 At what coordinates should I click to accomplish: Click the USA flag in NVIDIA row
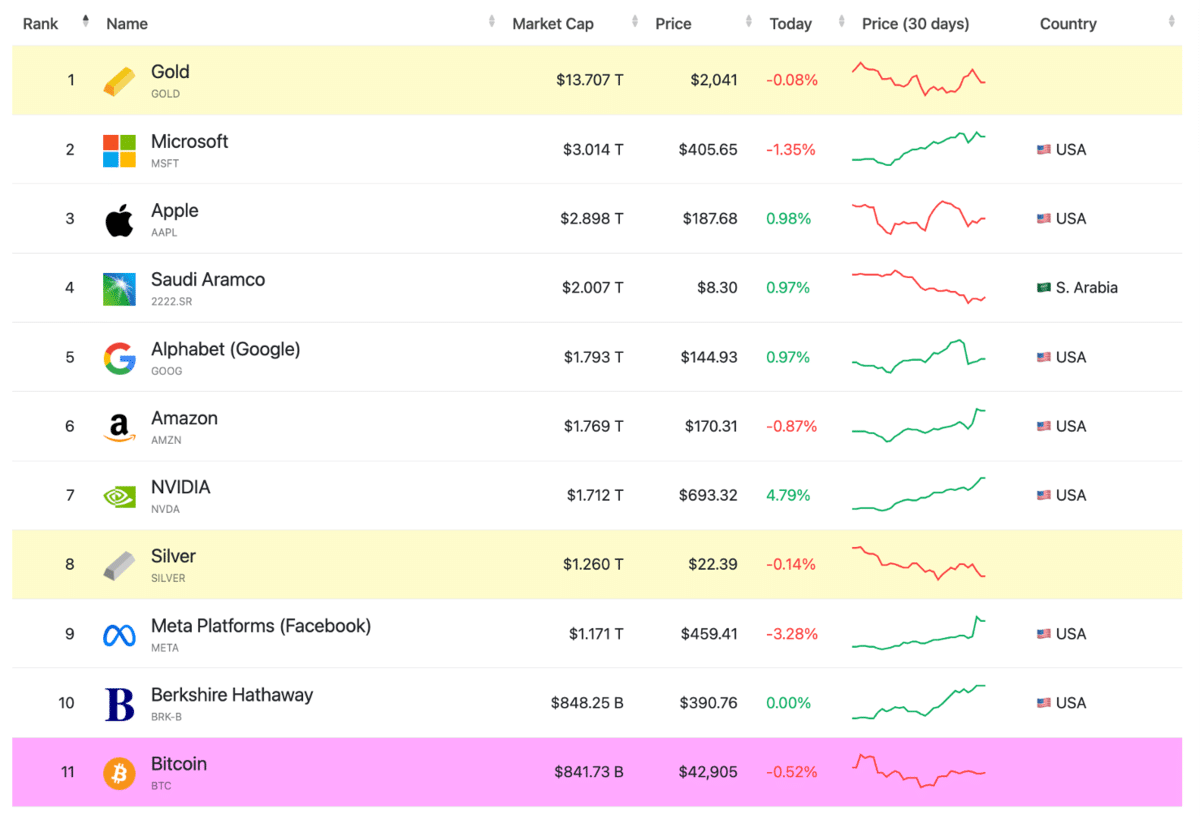[1044, 495]
